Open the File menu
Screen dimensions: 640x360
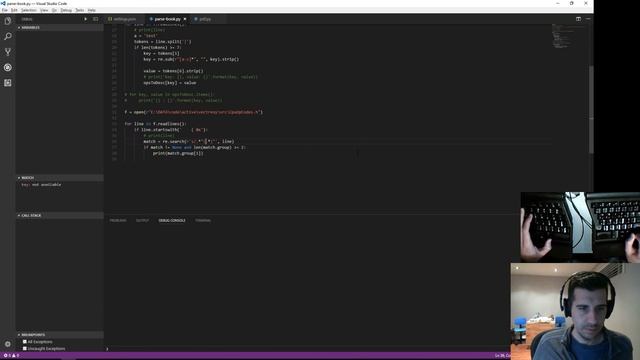point(4,10)
